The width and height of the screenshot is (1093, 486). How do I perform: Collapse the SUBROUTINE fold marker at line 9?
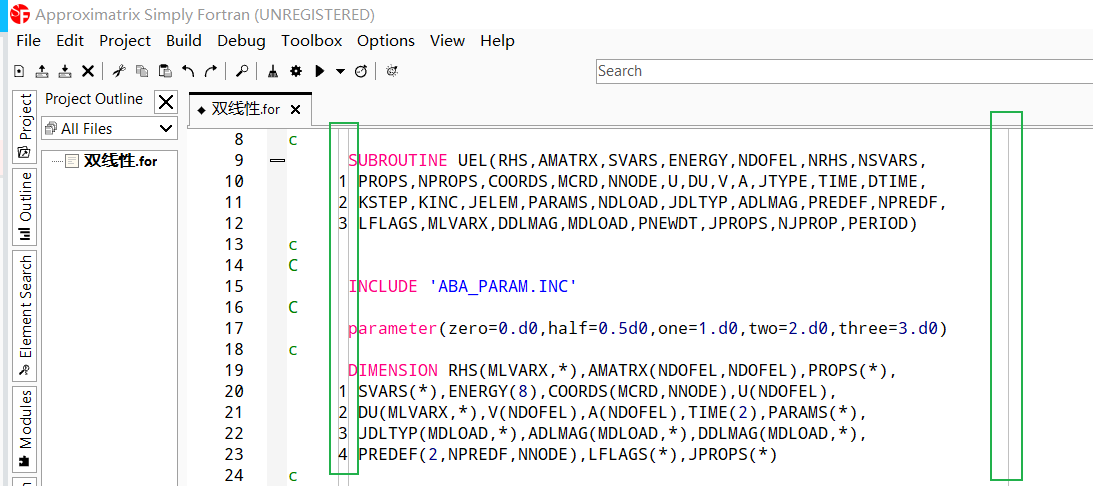277,160
